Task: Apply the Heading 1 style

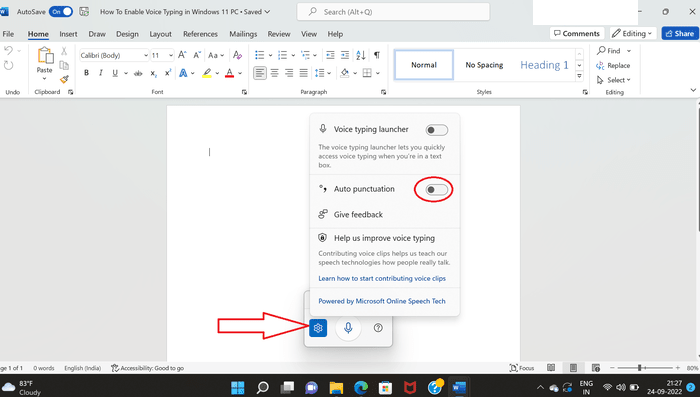Action: point(544,65)
